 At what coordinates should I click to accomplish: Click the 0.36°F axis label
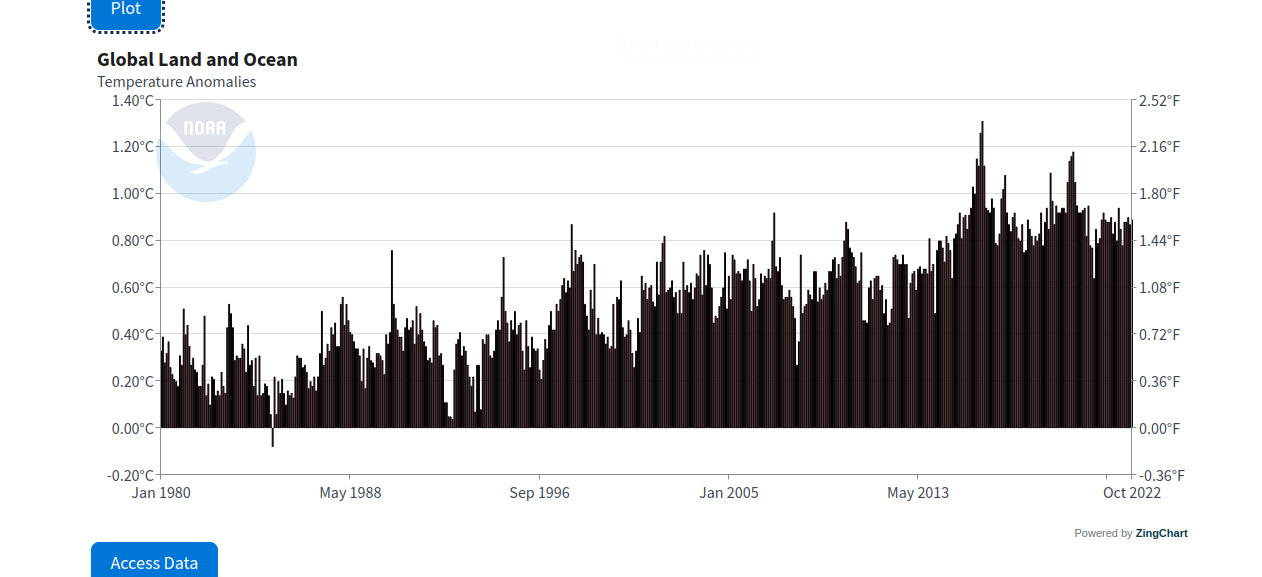(x=1159, y=382)
